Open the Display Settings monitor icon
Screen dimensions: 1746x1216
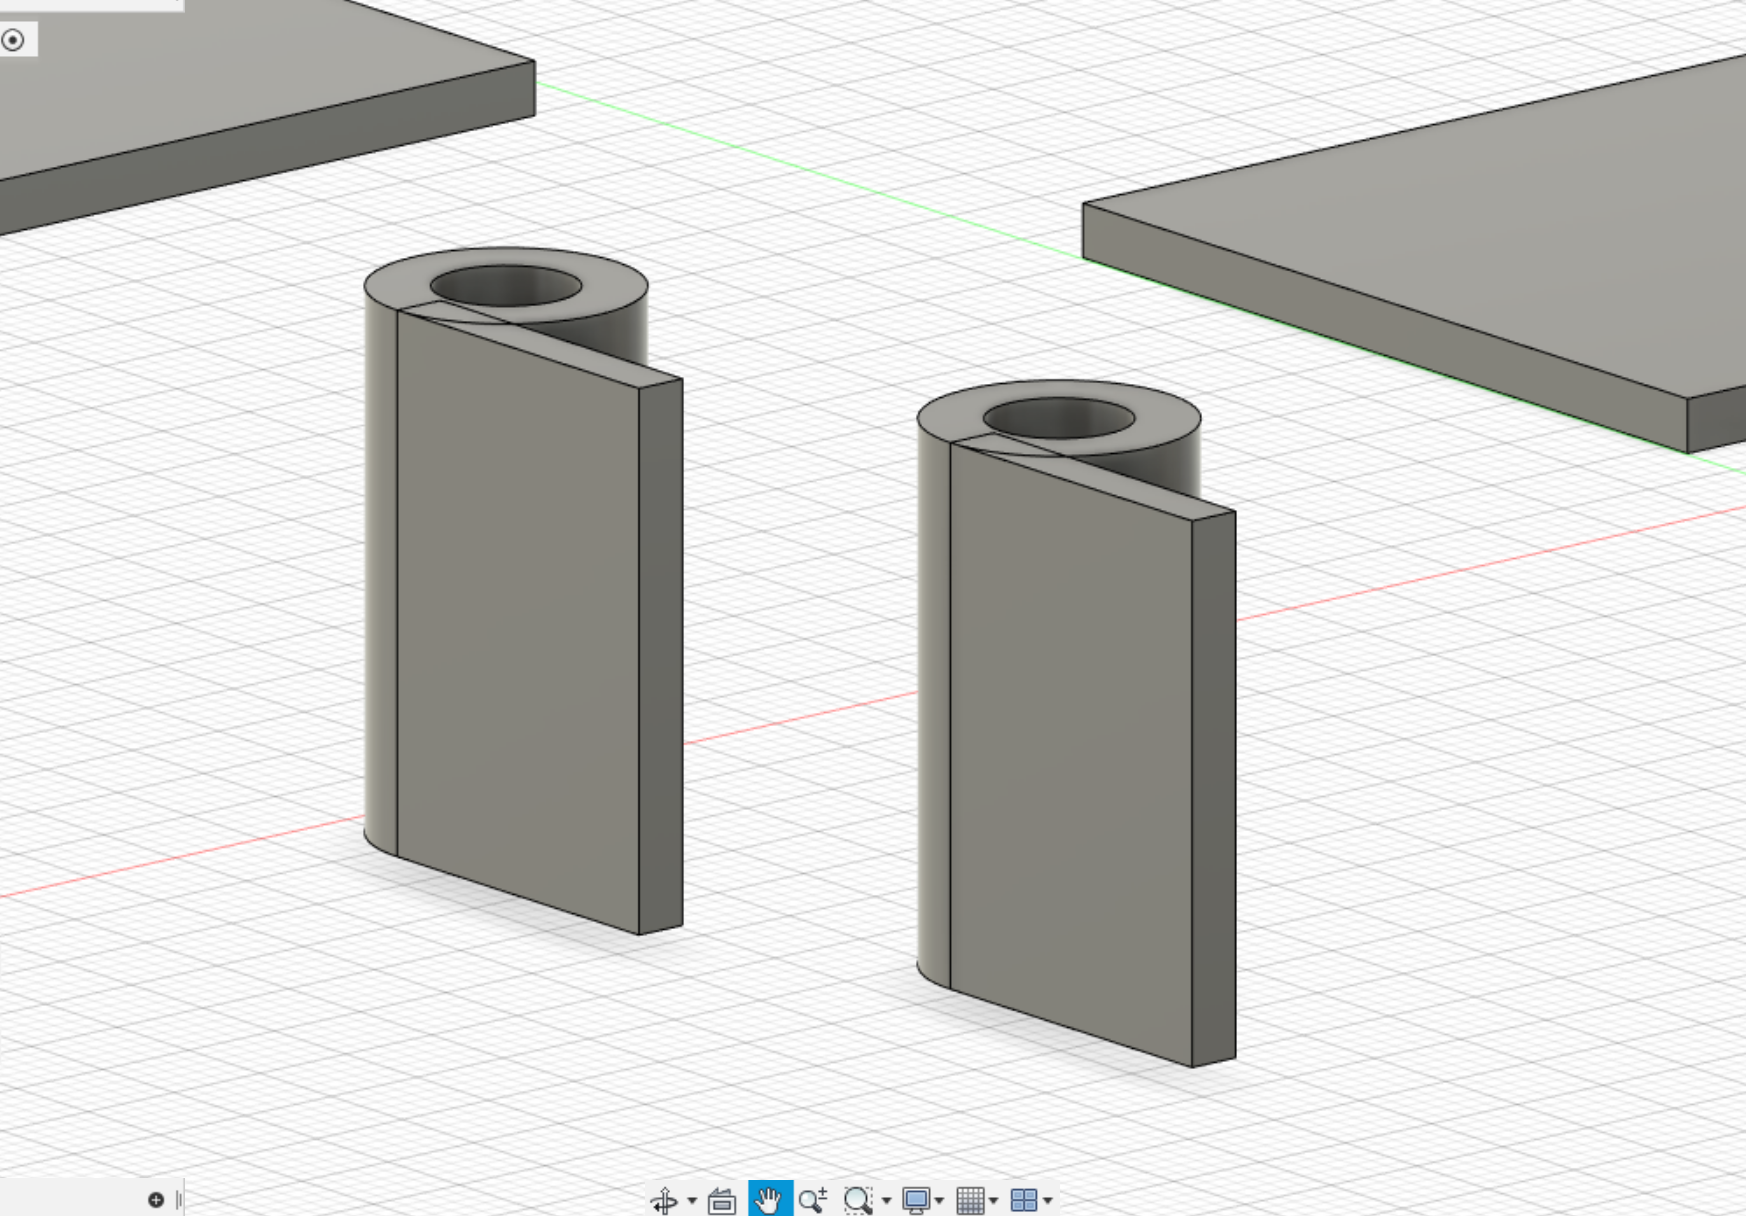pos(915,1199)
